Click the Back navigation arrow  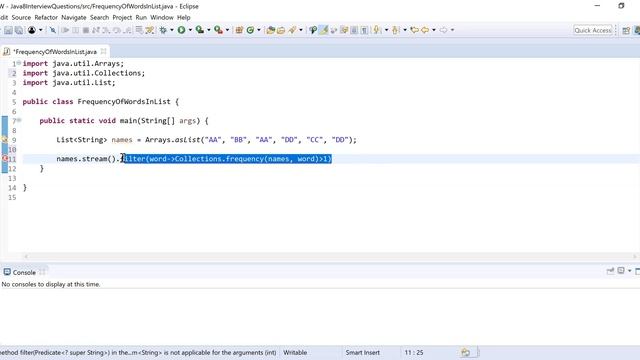point(425,30)
